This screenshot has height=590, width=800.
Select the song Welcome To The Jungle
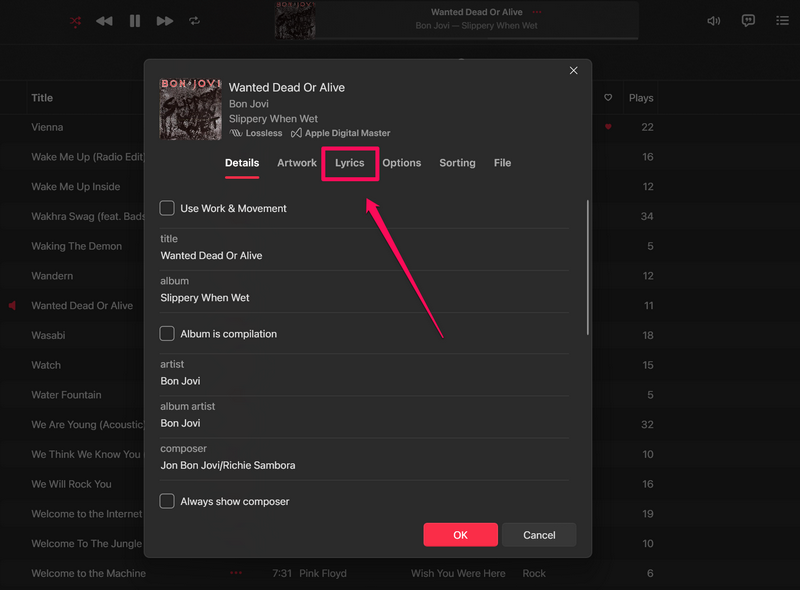(86, 544)
